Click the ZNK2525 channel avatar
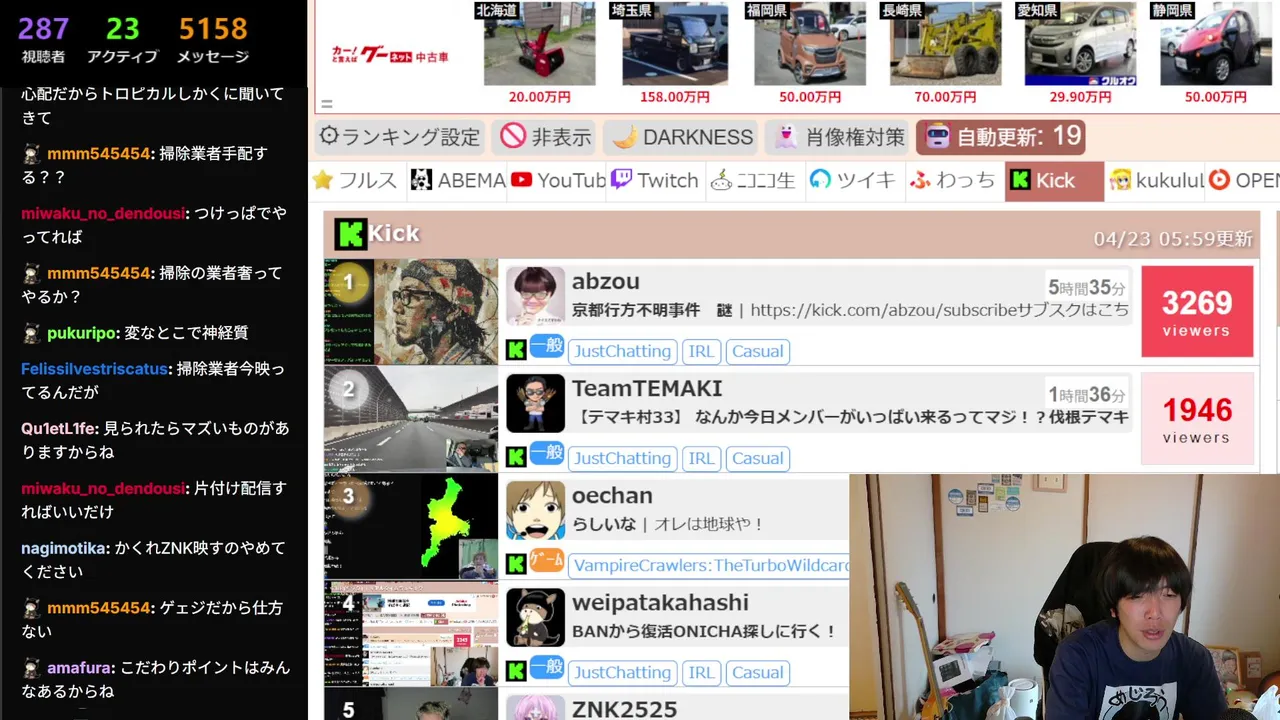Screen dimensions: 1280x720 coord(535,708)
